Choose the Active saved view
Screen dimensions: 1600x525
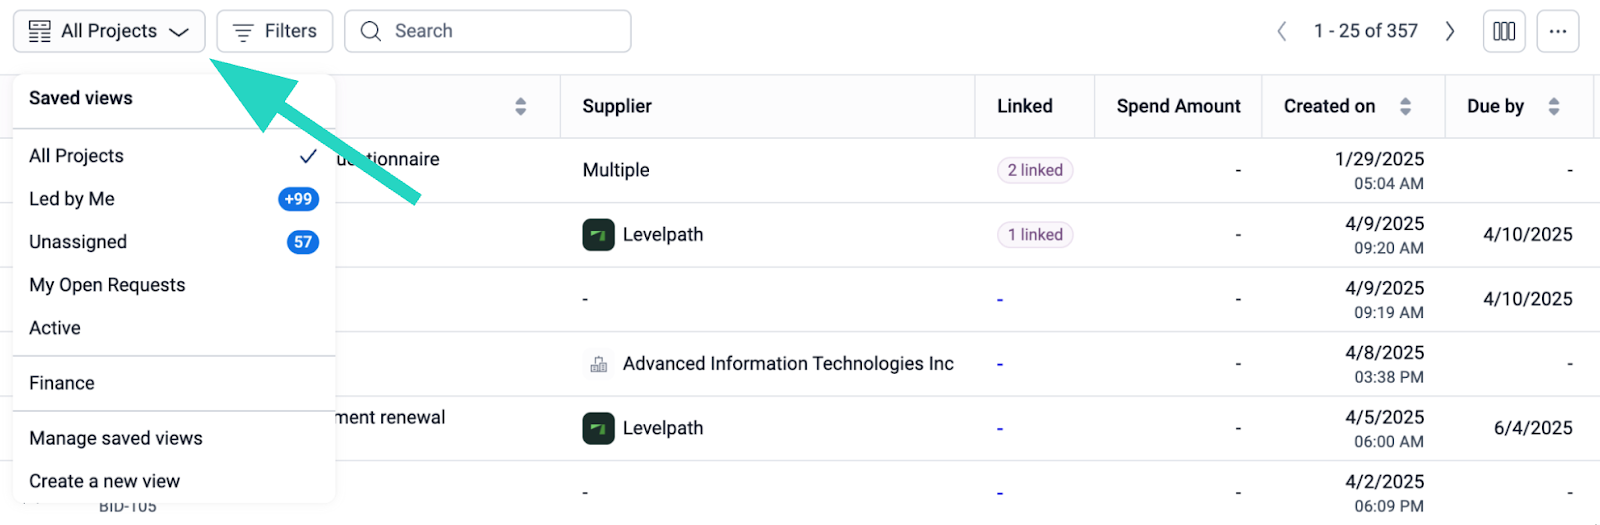pyautogui.click(x=55, y=328)
